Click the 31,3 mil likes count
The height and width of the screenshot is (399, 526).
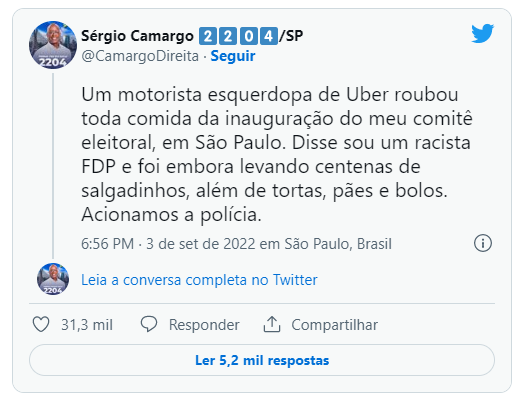click(x=87, y=325)
